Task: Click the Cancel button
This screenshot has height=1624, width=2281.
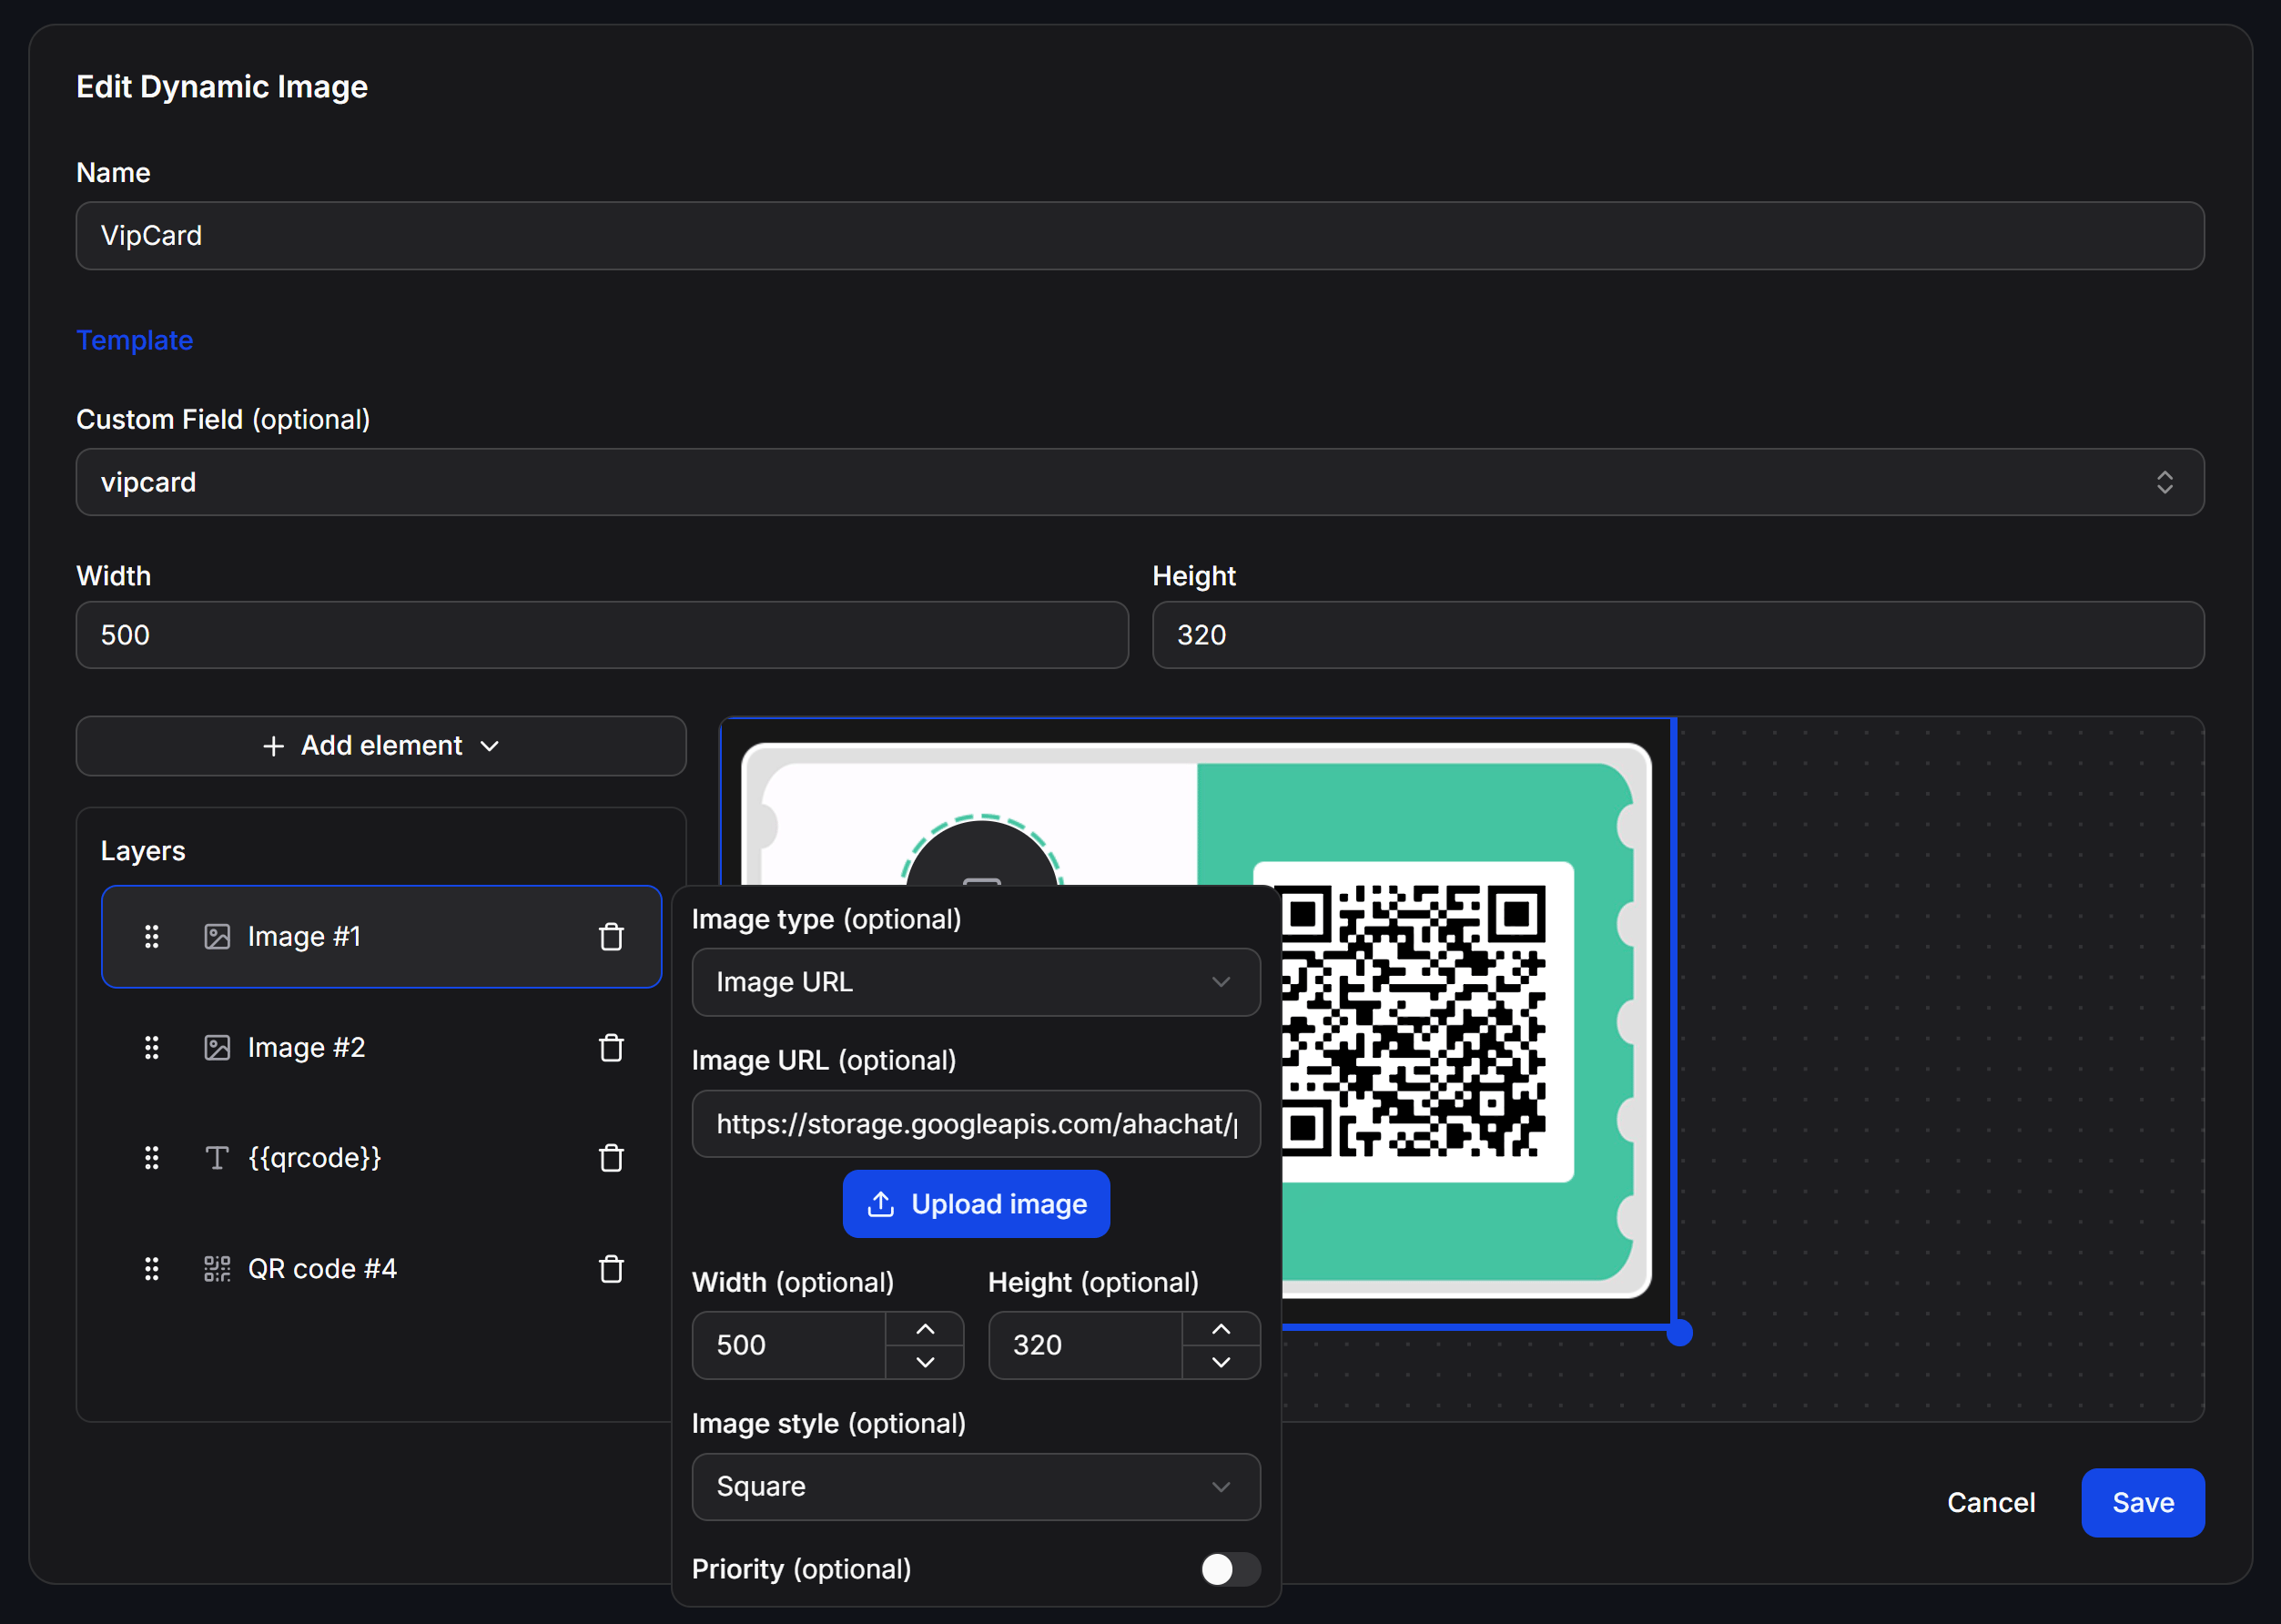Action: click(1991, 1503)
